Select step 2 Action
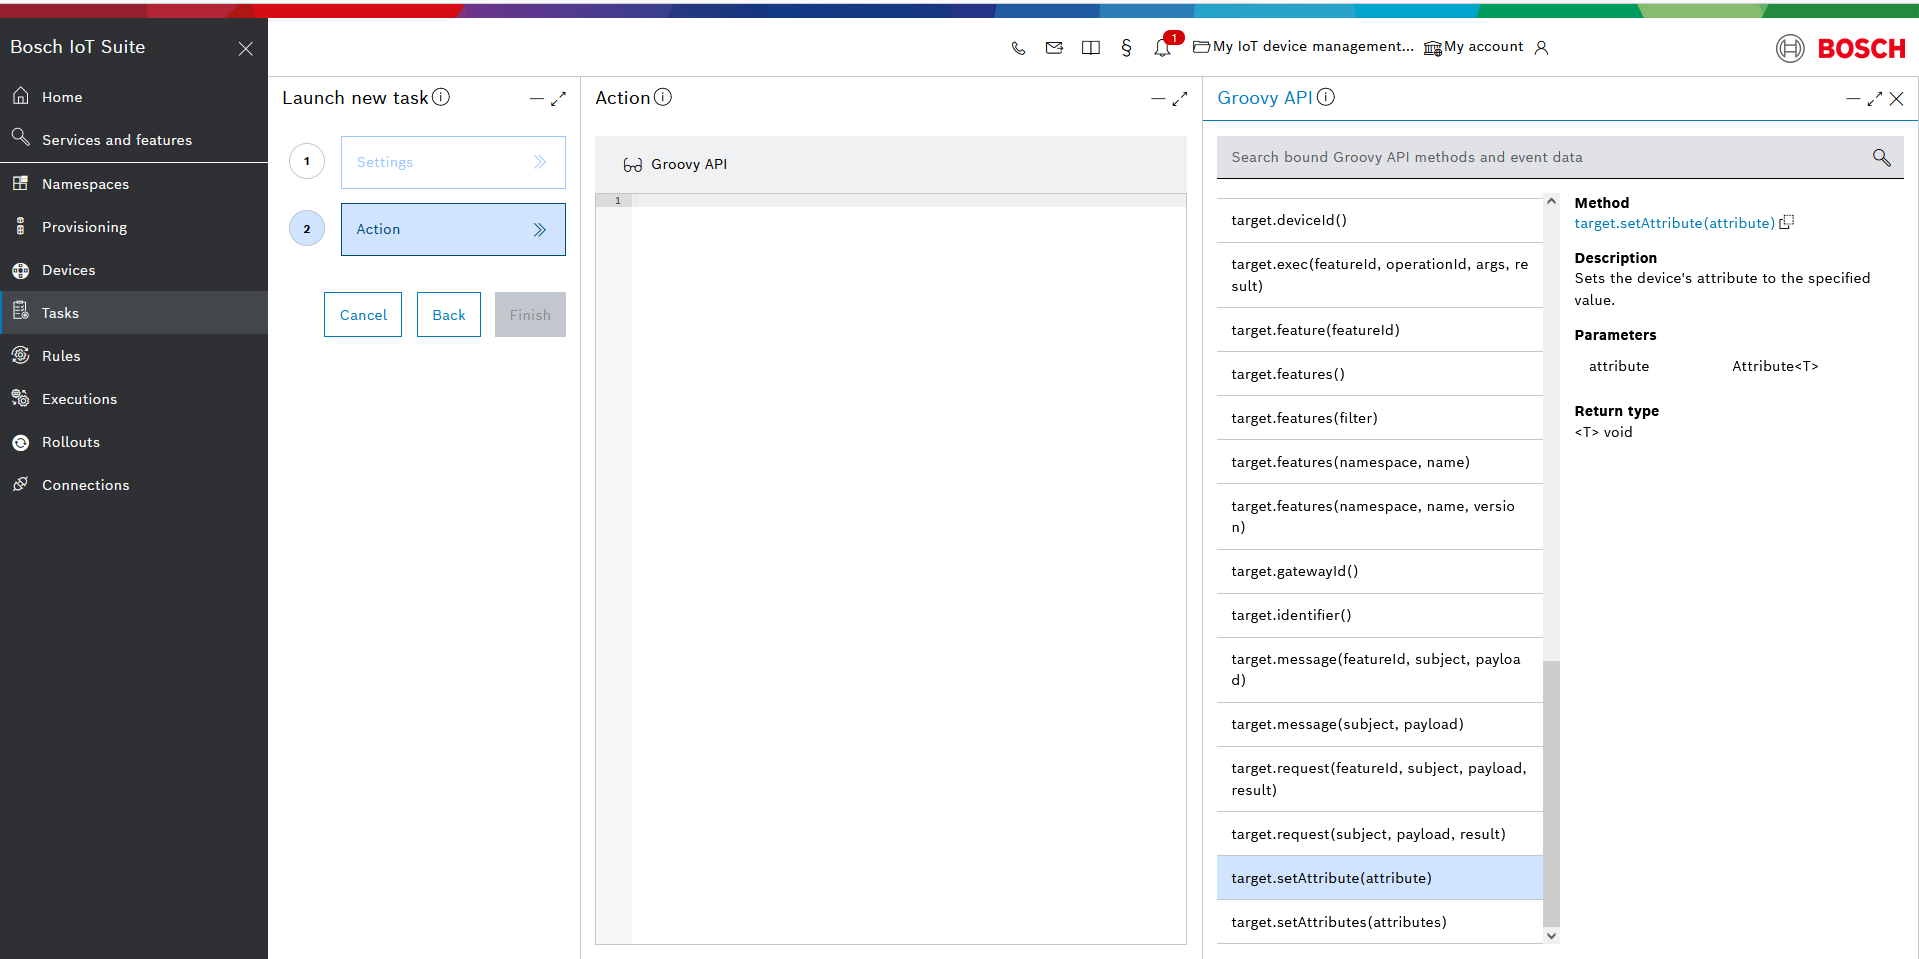 pyautogui.click(x=453, y=229)
